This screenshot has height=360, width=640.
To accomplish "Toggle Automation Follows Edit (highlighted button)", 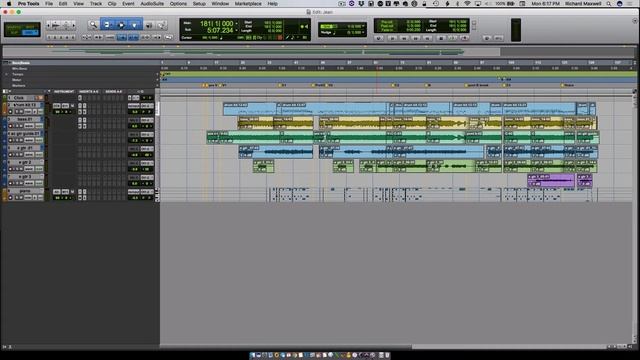I will tap(122, 38).
